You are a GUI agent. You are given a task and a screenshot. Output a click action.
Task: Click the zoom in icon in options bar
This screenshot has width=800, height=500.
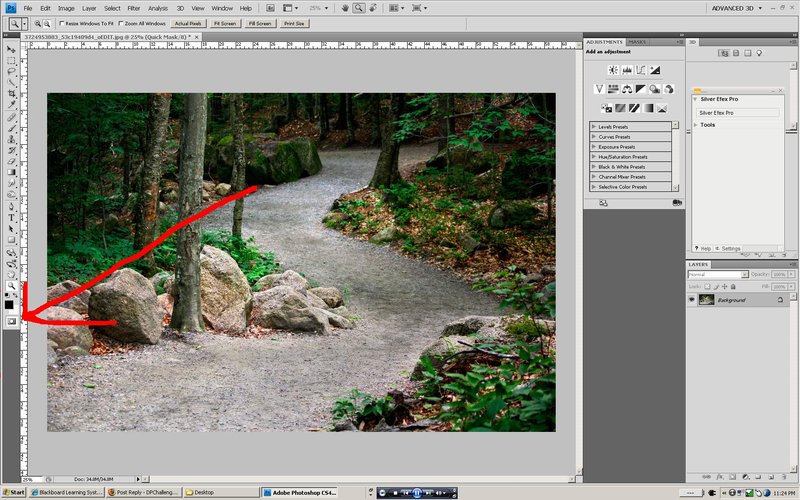click(x=38, y=23)
